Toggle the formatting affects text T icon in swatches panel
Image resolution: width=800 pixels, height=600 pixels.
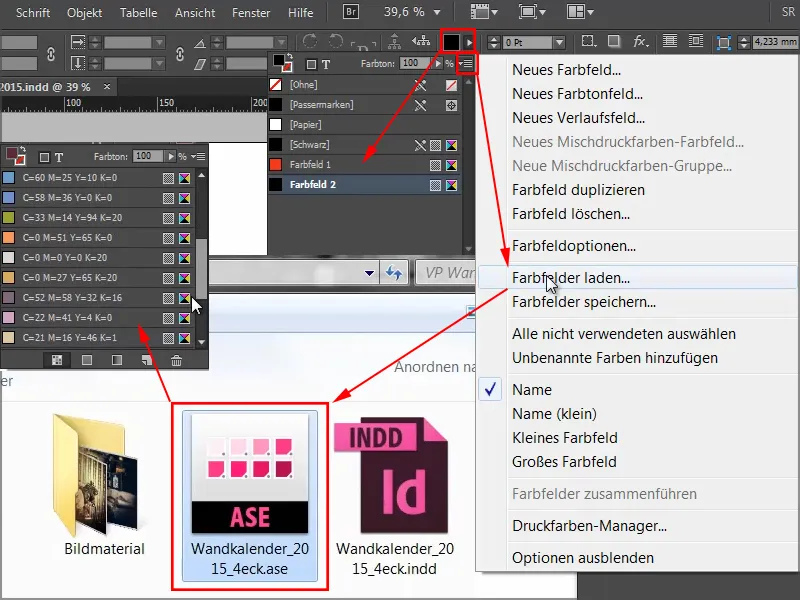(326, 64)
